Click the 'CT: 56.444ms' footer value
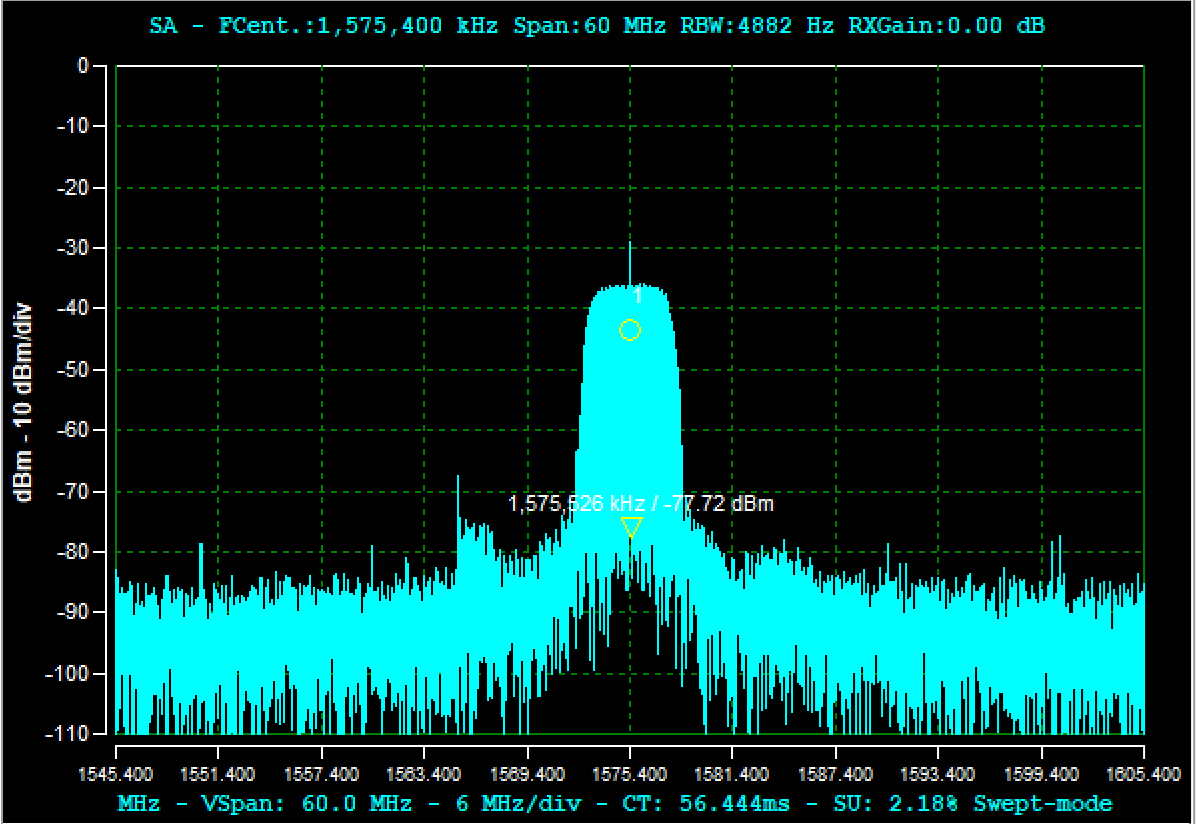 click(x=706, y=803)
